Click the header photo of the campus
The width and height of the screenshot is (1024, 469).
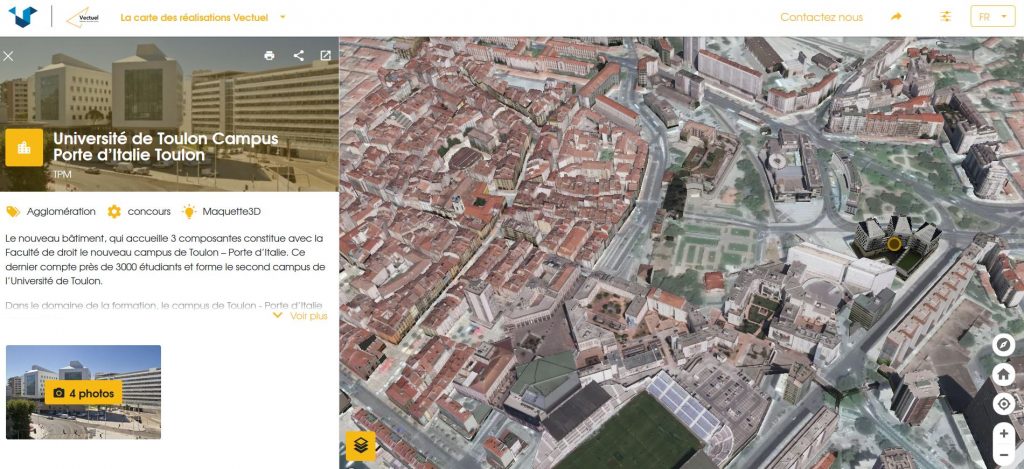click(169, 114)
